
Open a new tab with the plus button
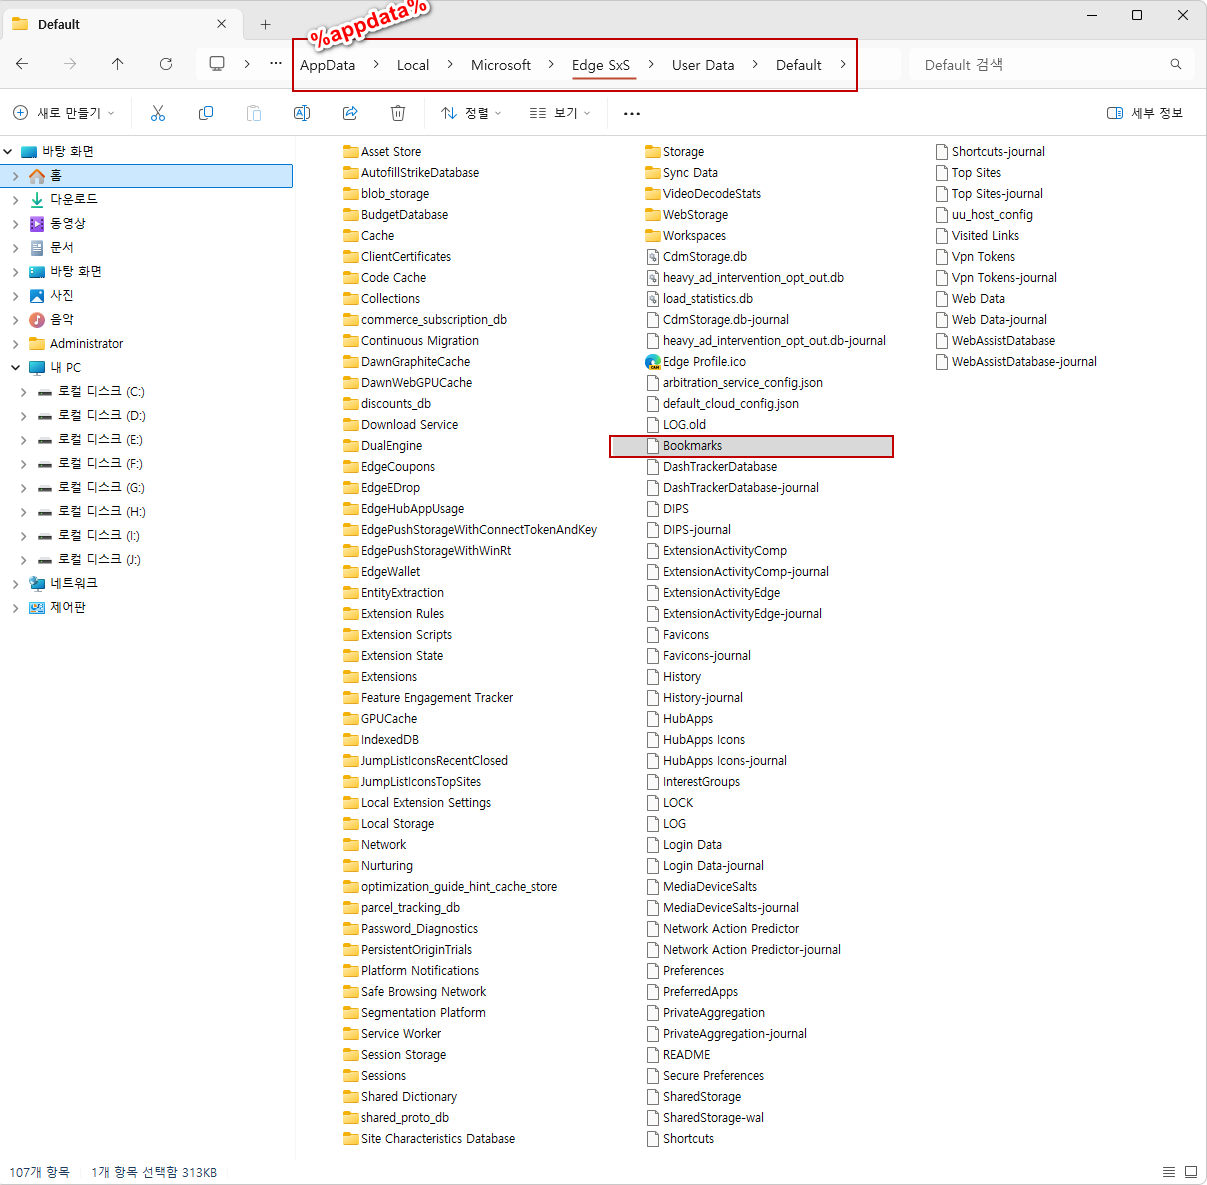pos(265,24)
